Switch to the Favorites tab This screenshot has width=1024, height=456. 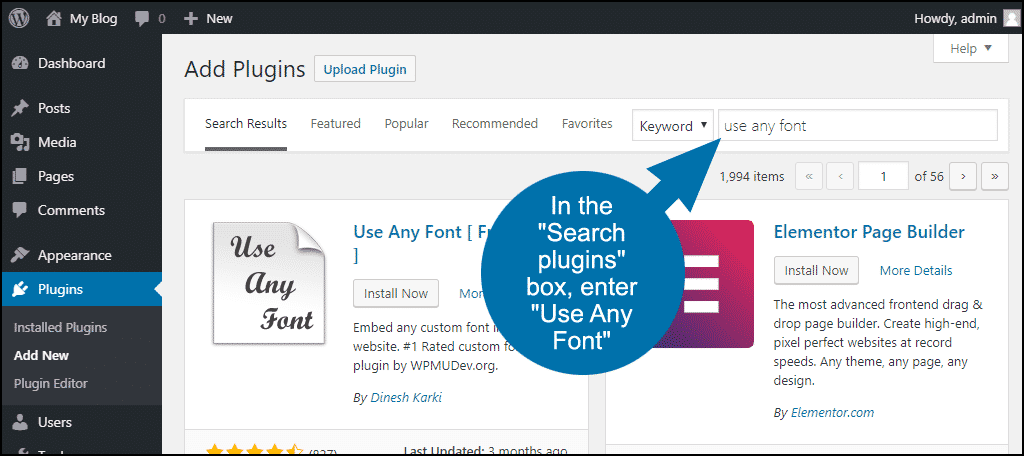587,123
